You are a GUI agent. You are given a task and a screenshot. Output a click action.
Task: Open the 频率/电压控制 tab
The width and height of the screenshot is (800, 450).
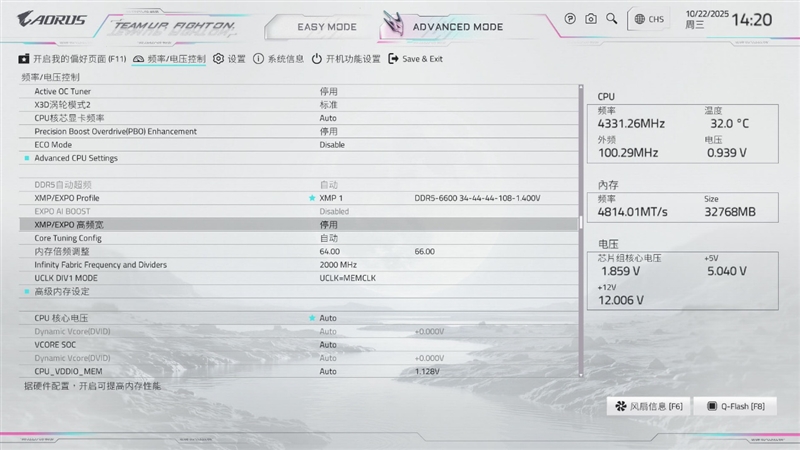coord(169,59)
